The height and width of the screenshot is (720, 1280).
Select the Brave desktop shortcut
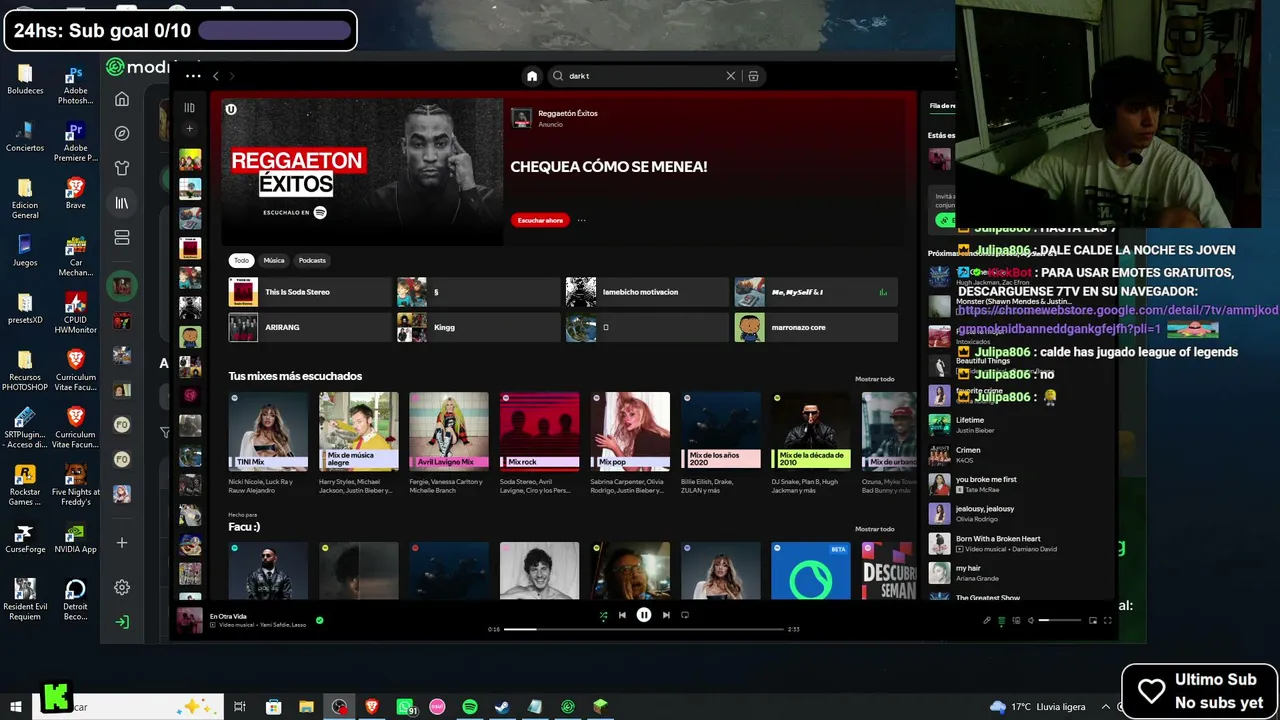75,193
